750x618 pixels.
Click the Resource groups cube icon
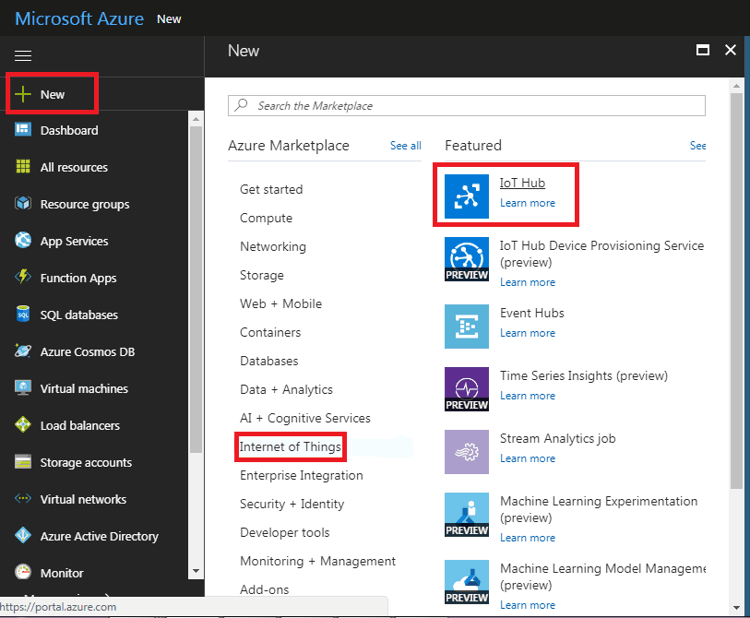(23, 203)
